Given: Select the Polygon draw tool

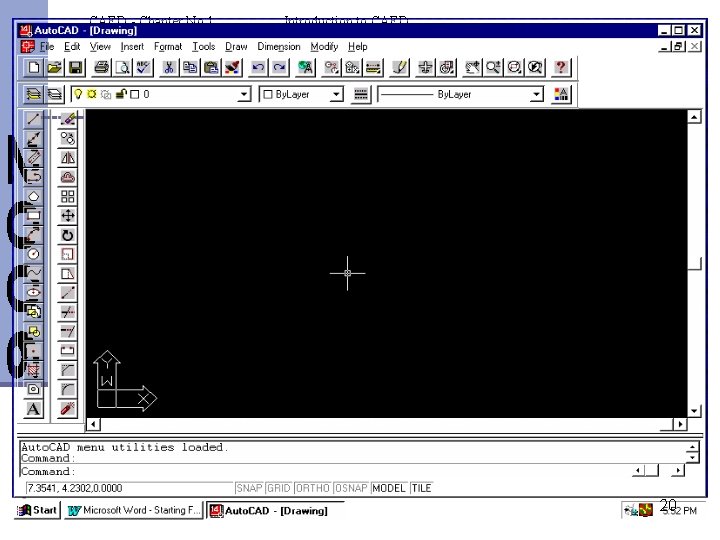Looking at the screenshot, I should [33, 196].
